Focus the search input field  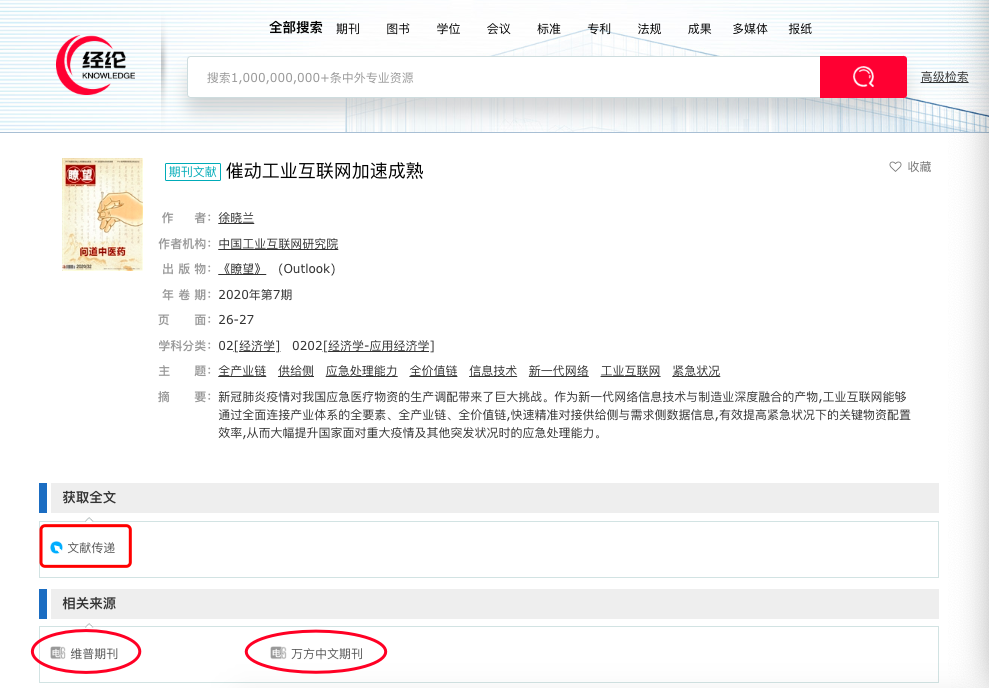tap(500, 77)
